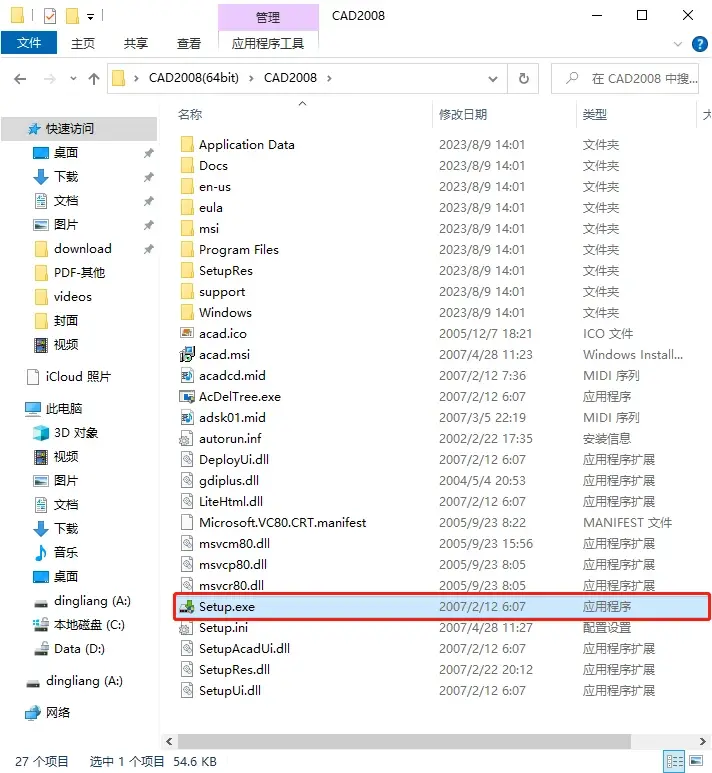The height and width of the screenshot is (773, 712).
Task: Click the horizontal scrollbar right arrow
Action: pos(702,741)
